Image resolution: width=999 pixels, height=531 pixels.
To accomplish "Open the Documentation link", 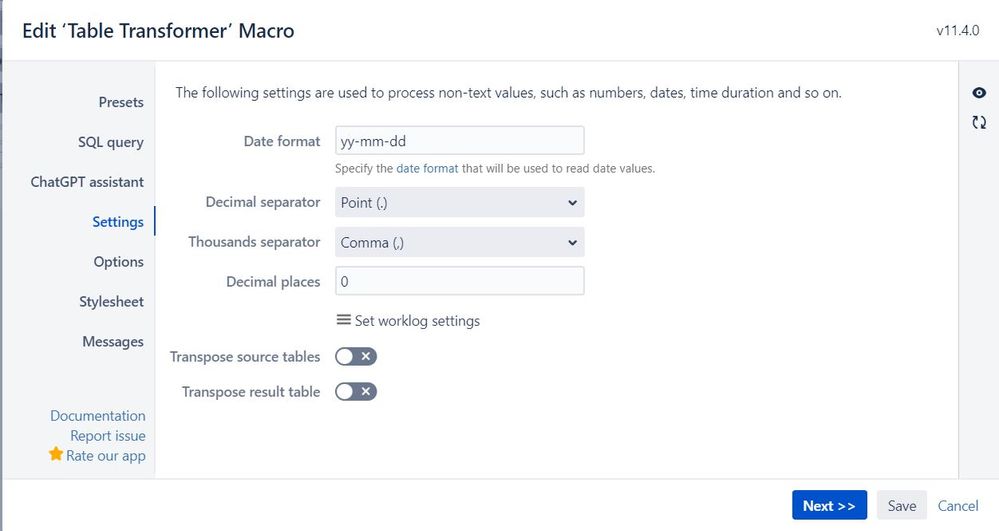I will pyautogui.click(x=98, y=416).
